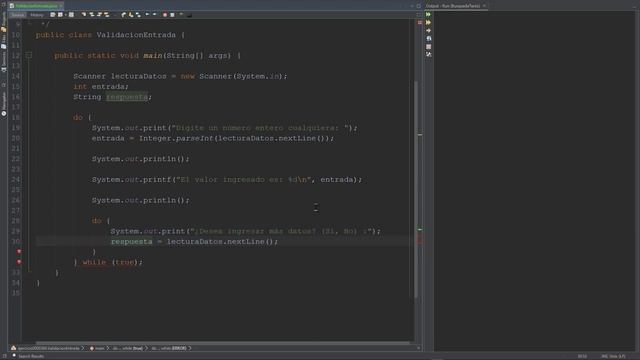Click System.out.printf on line 24
Viewport: 640px width, 360px height.
[131, 180]
